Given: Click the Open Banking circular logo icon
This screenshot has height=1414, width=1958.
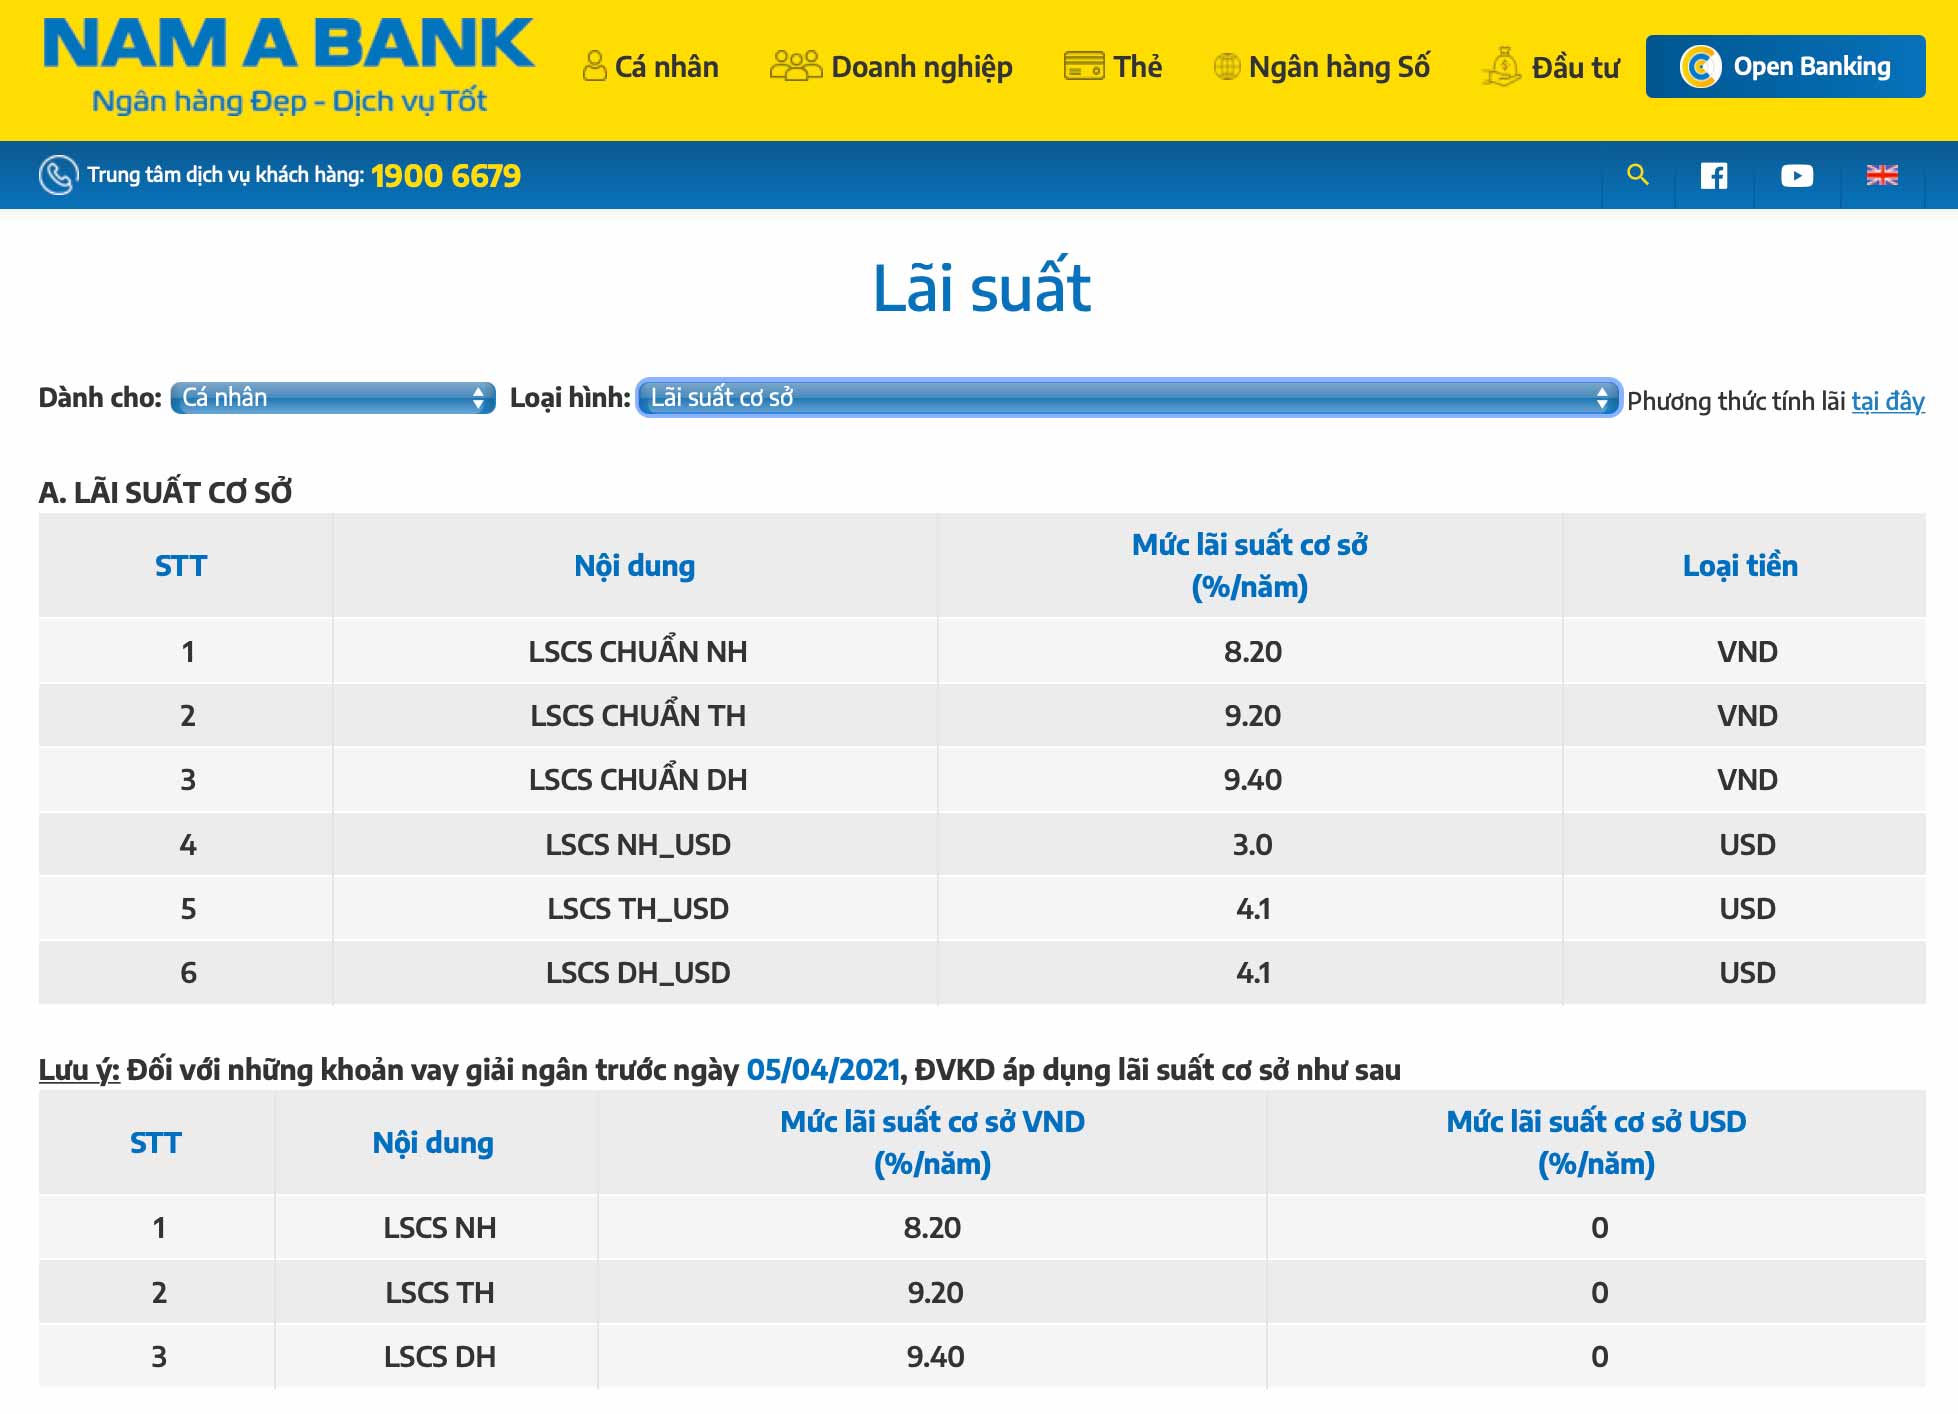Looking at the screenshot, I should tap(1700, 67).
